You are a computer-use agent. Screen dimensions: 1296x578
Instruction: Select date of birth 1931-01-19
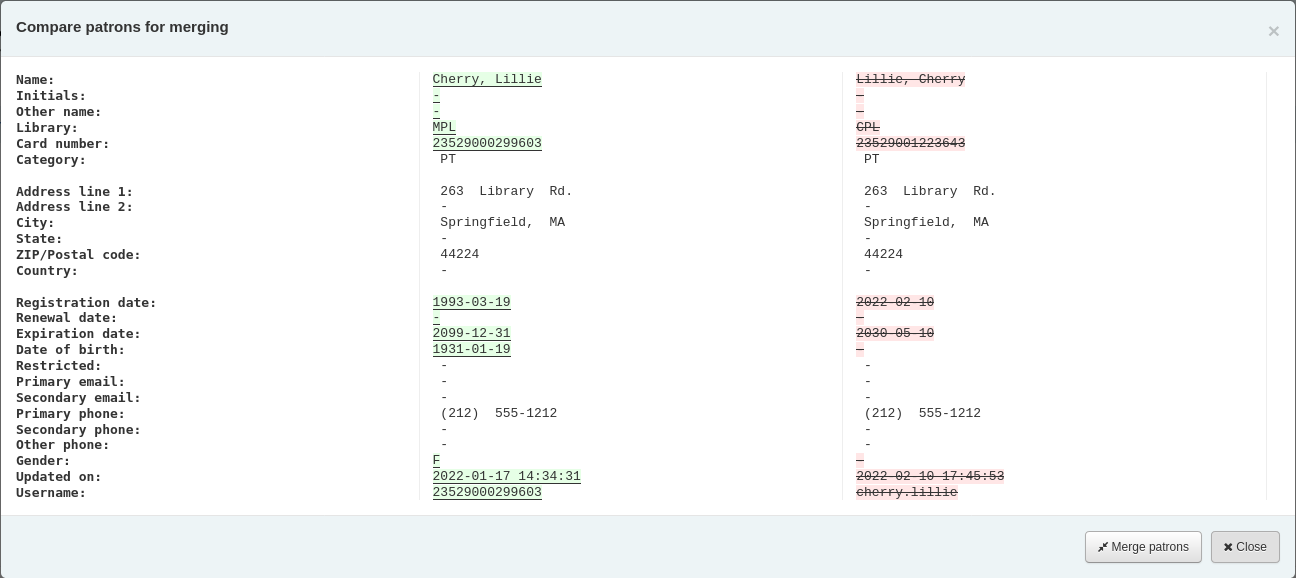(x=471, y=349)
